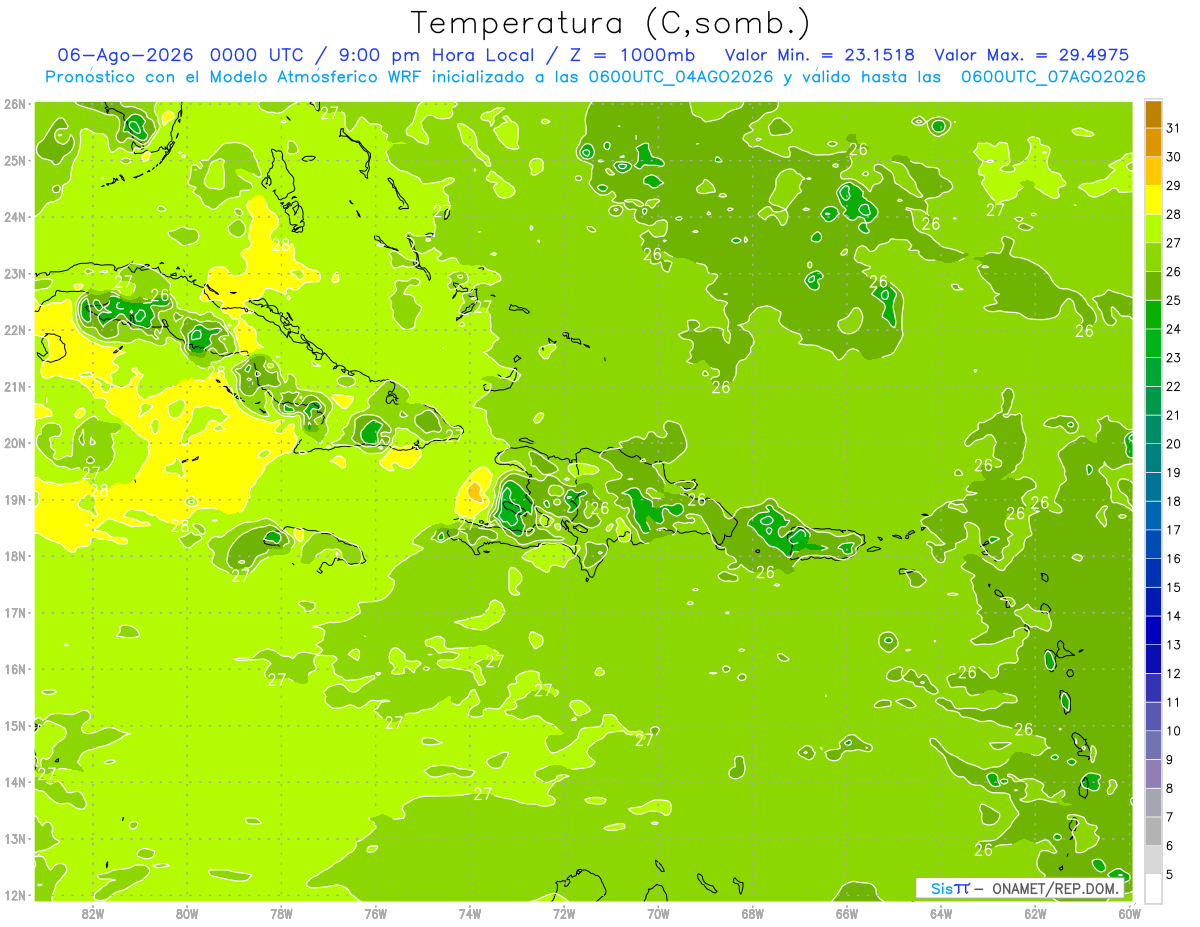
Task: Click the 23N latitude axis label
Action: (16, 274)
